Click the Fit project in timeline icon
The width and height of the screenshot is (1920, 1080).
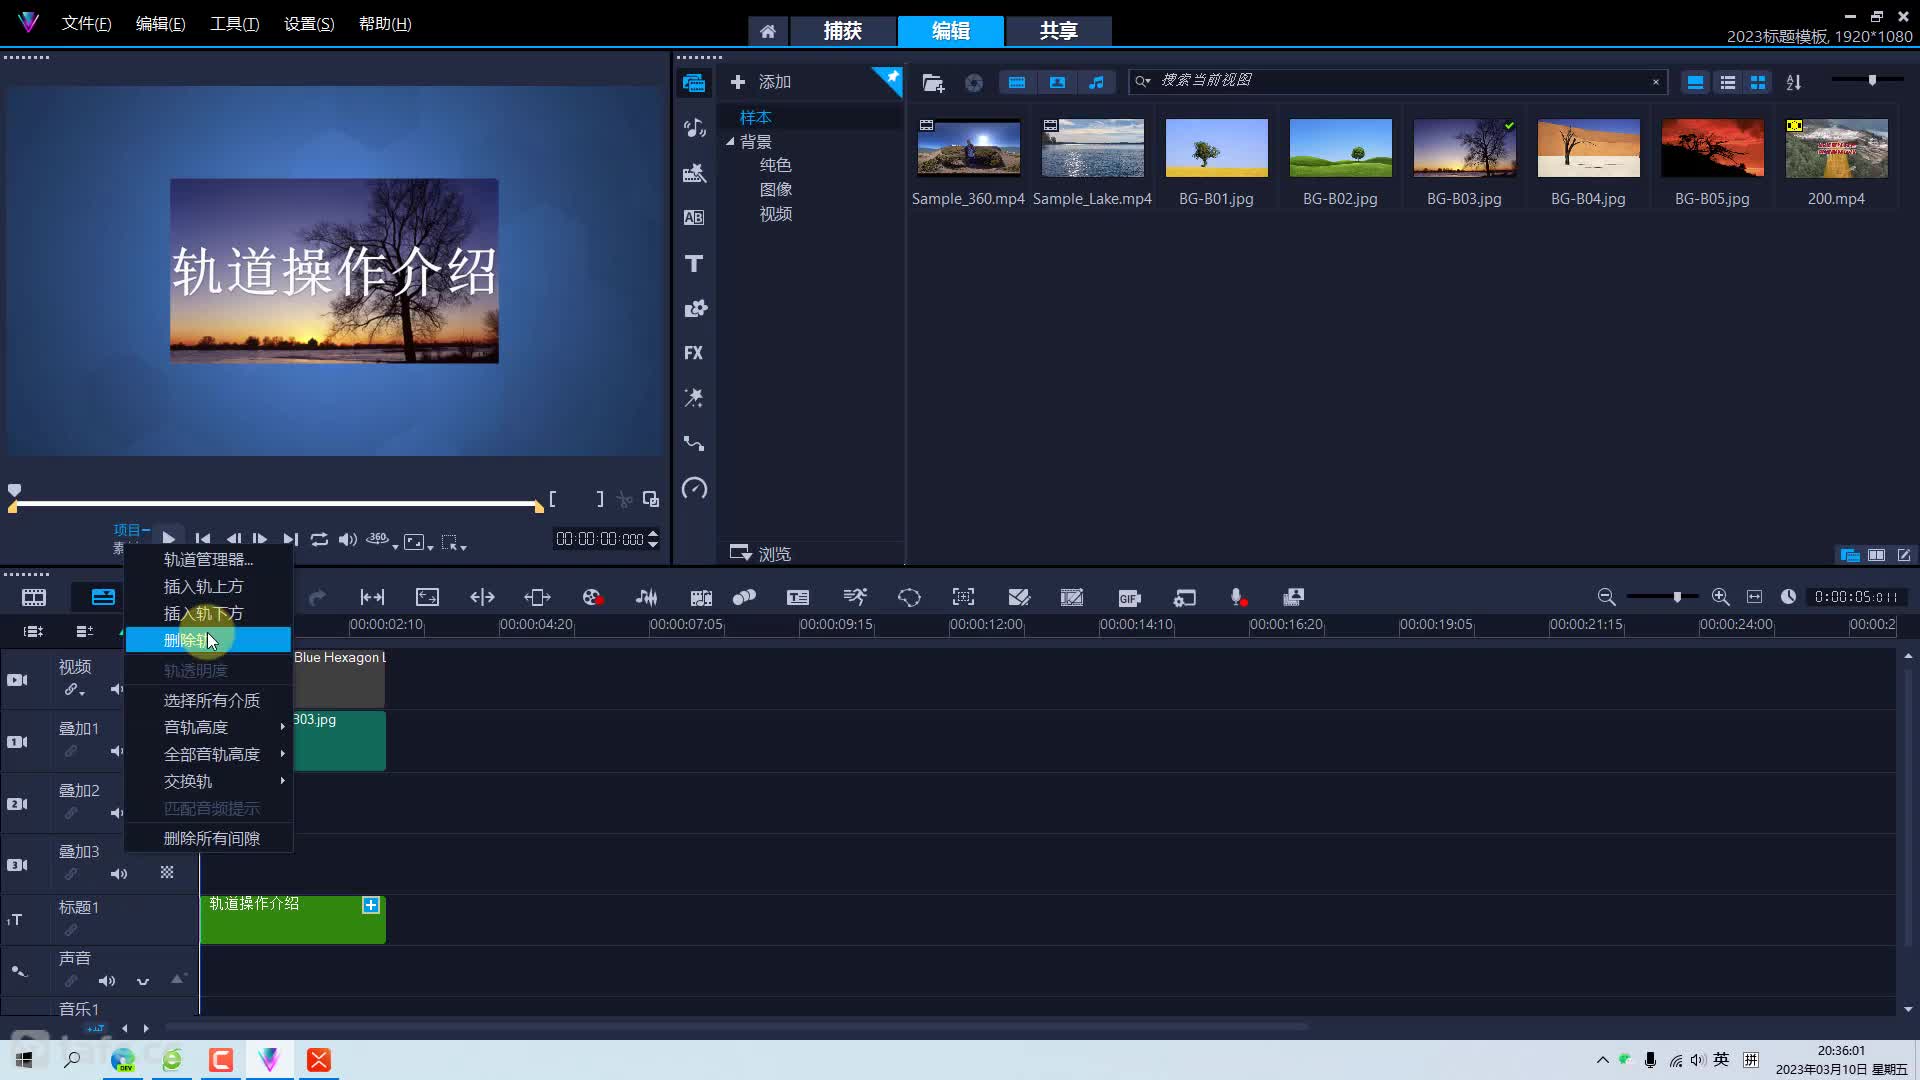1754,597
